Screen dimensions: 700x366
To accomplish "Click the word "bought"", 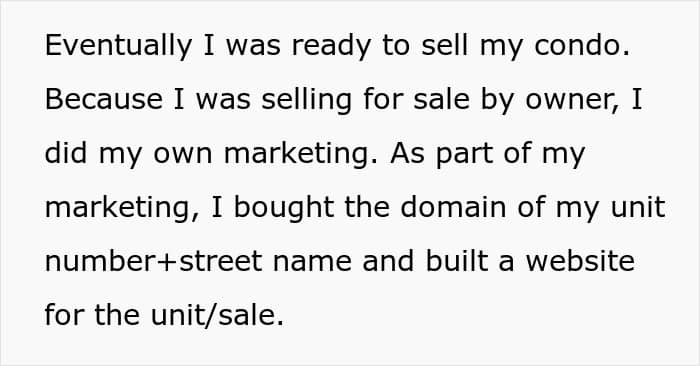I will tap(284, 208).
